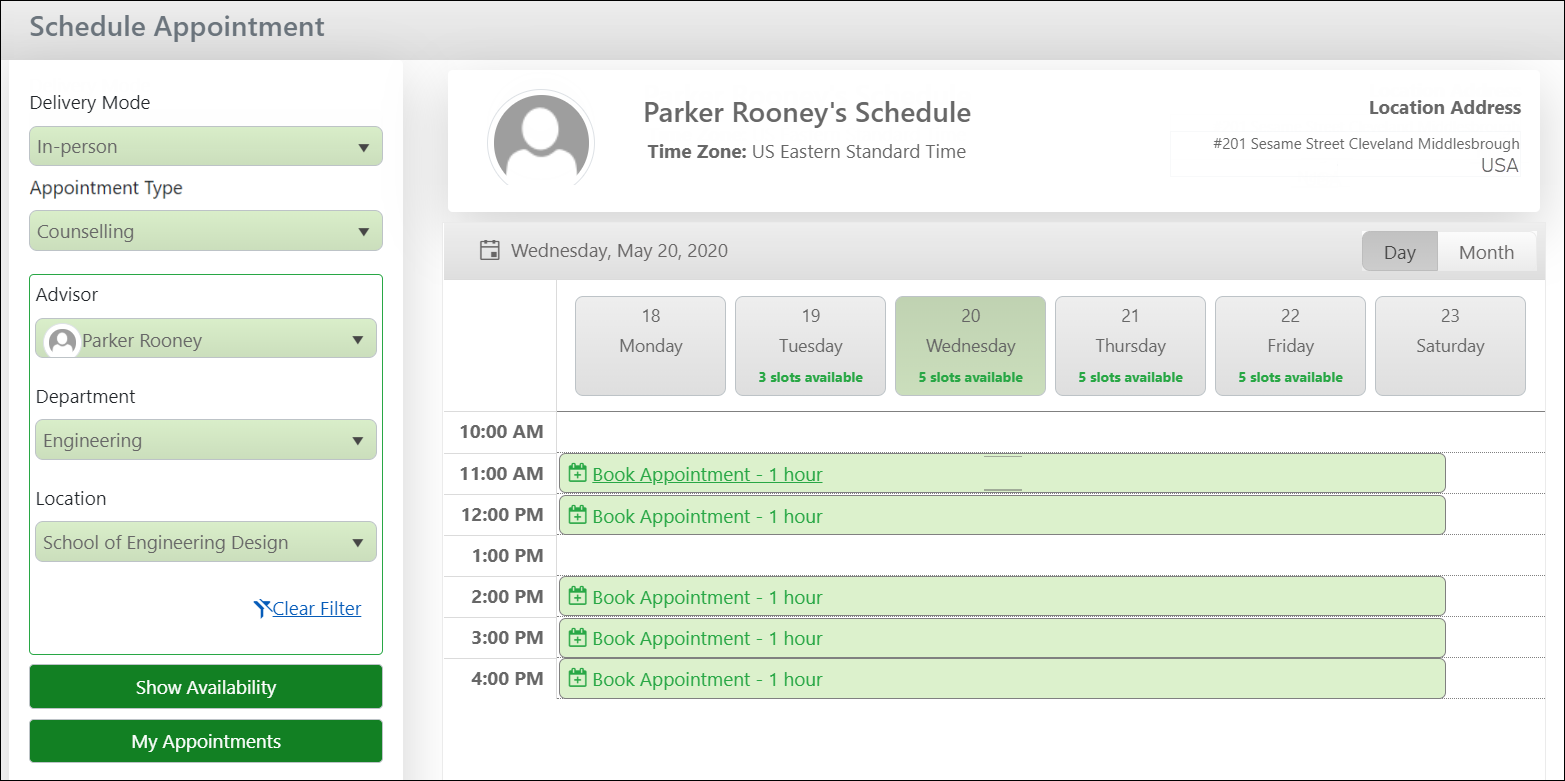Open the Advisor dropdown showing Parker Rooney
This screenshot has height=781, width=1565.
206,340
